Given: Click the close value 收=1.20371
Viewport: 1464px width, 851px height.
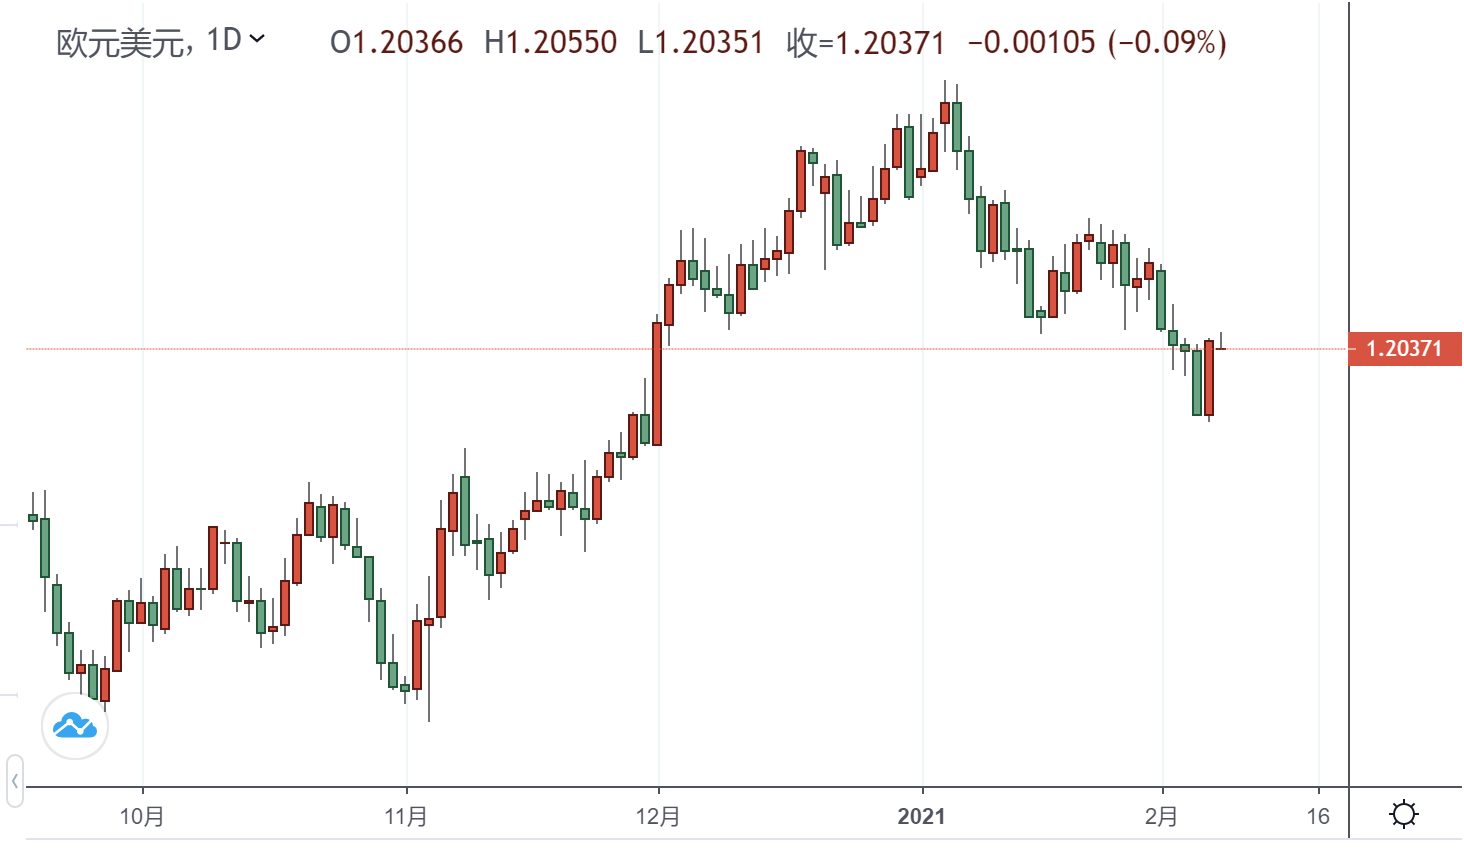Looking at the screenshot, I should coord(865,42).
